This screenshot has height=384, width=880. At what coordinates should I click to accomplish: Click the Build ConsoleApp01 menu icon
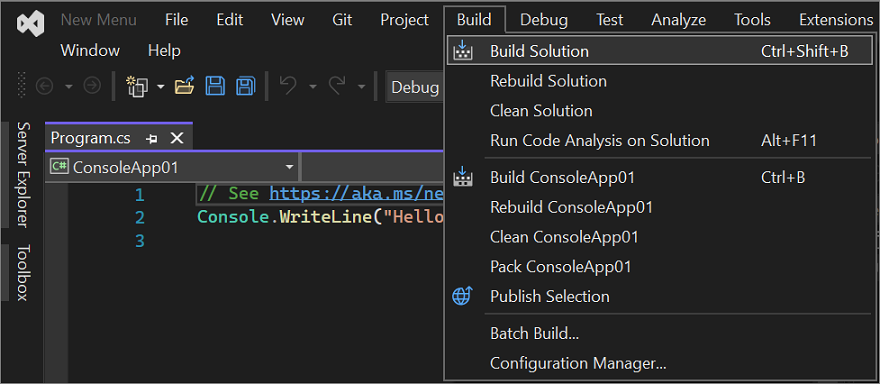pyautogui.click(x=462, y=177)
